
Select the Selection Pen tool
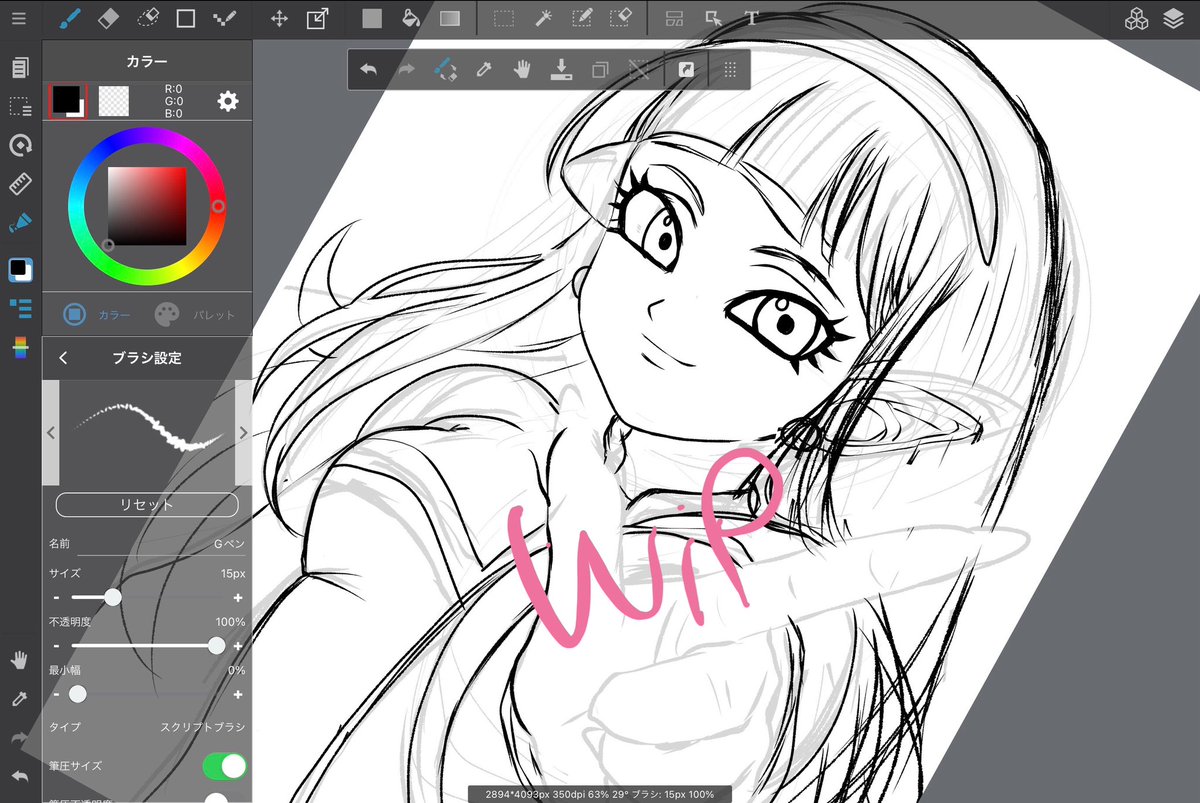[x=582, y=18]
